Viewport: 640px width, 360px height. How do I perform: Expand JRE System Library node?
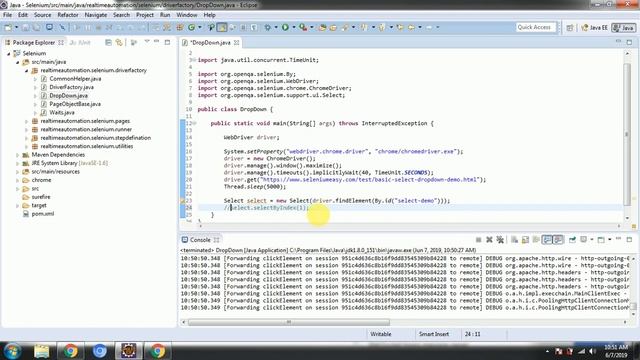tap(18, 163)
